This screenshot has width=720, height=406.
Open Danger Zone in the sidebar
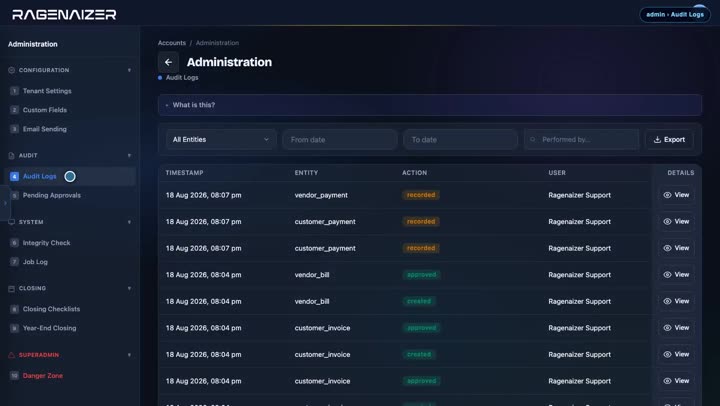pos(70,376)
